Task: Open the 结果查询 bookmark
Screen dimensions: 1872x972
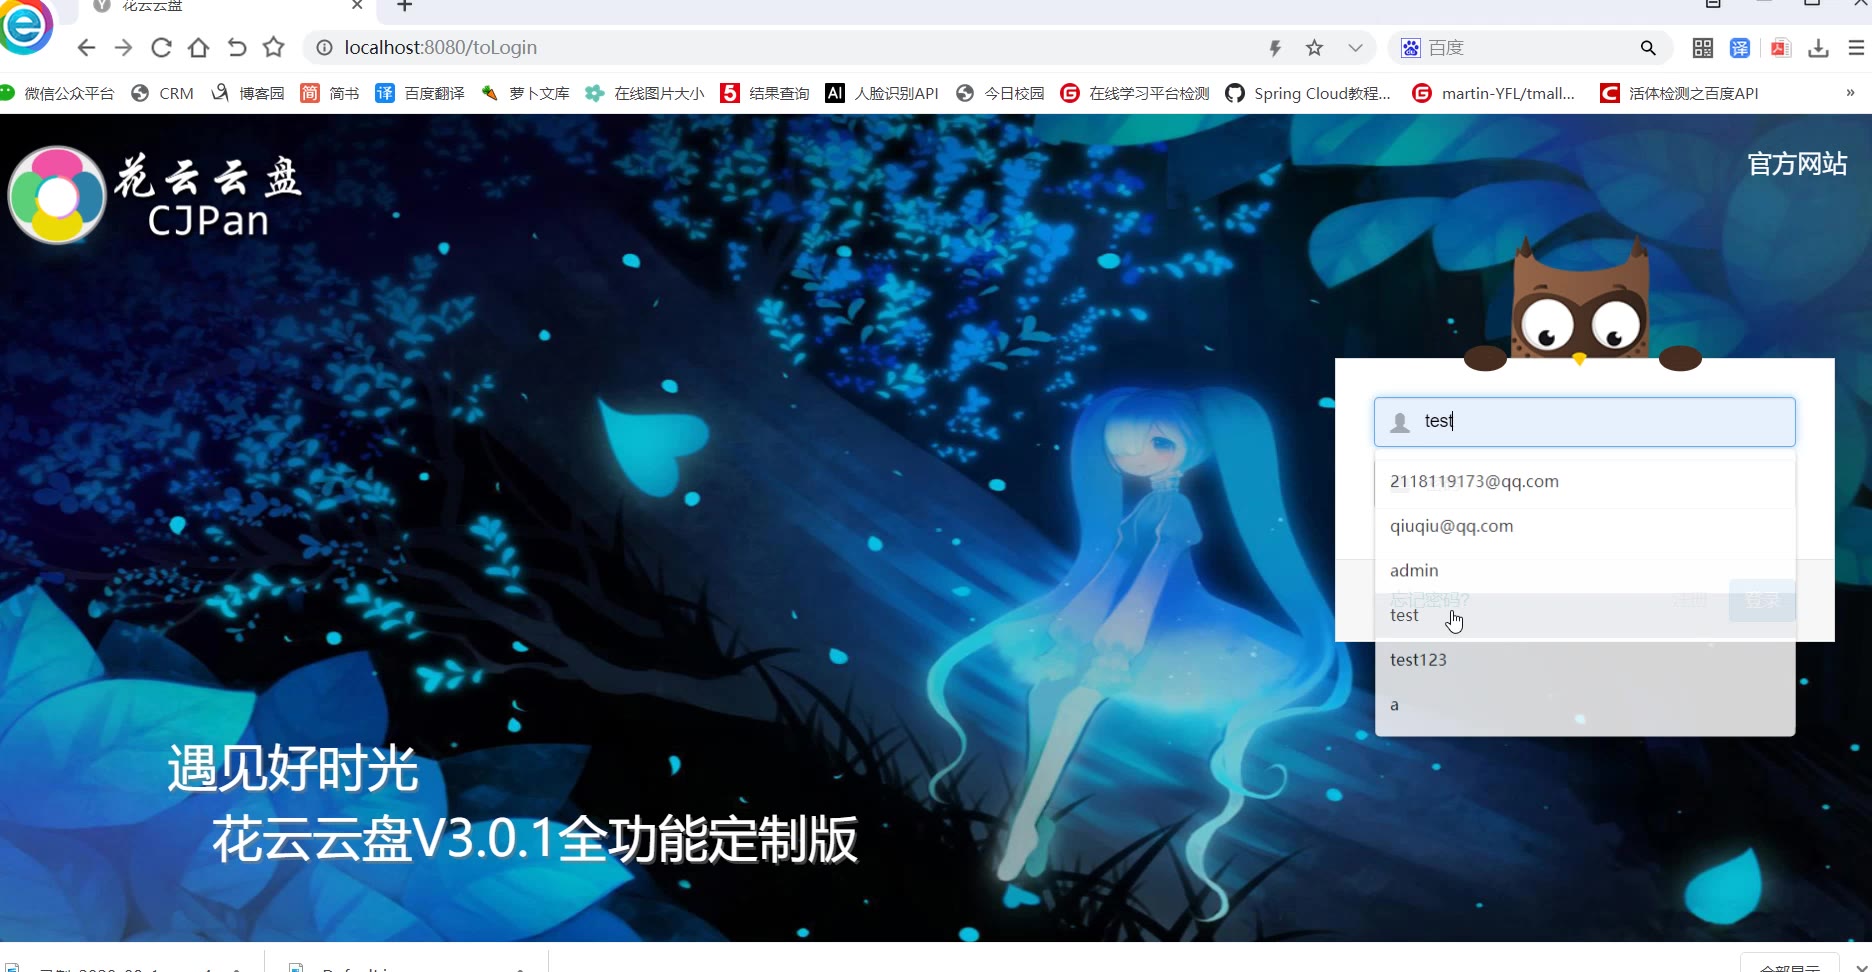Action: [766, 93]
